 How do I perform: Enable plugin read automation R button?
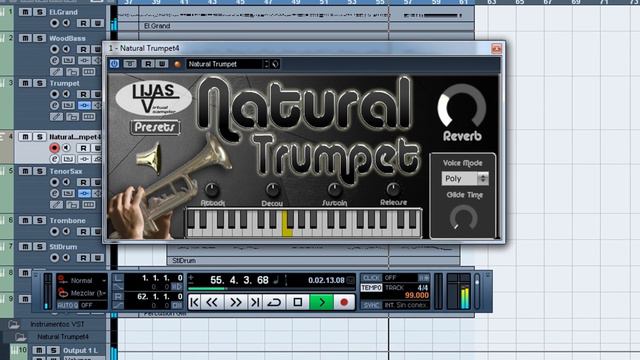pyautogui.click(x=148, y=64)
